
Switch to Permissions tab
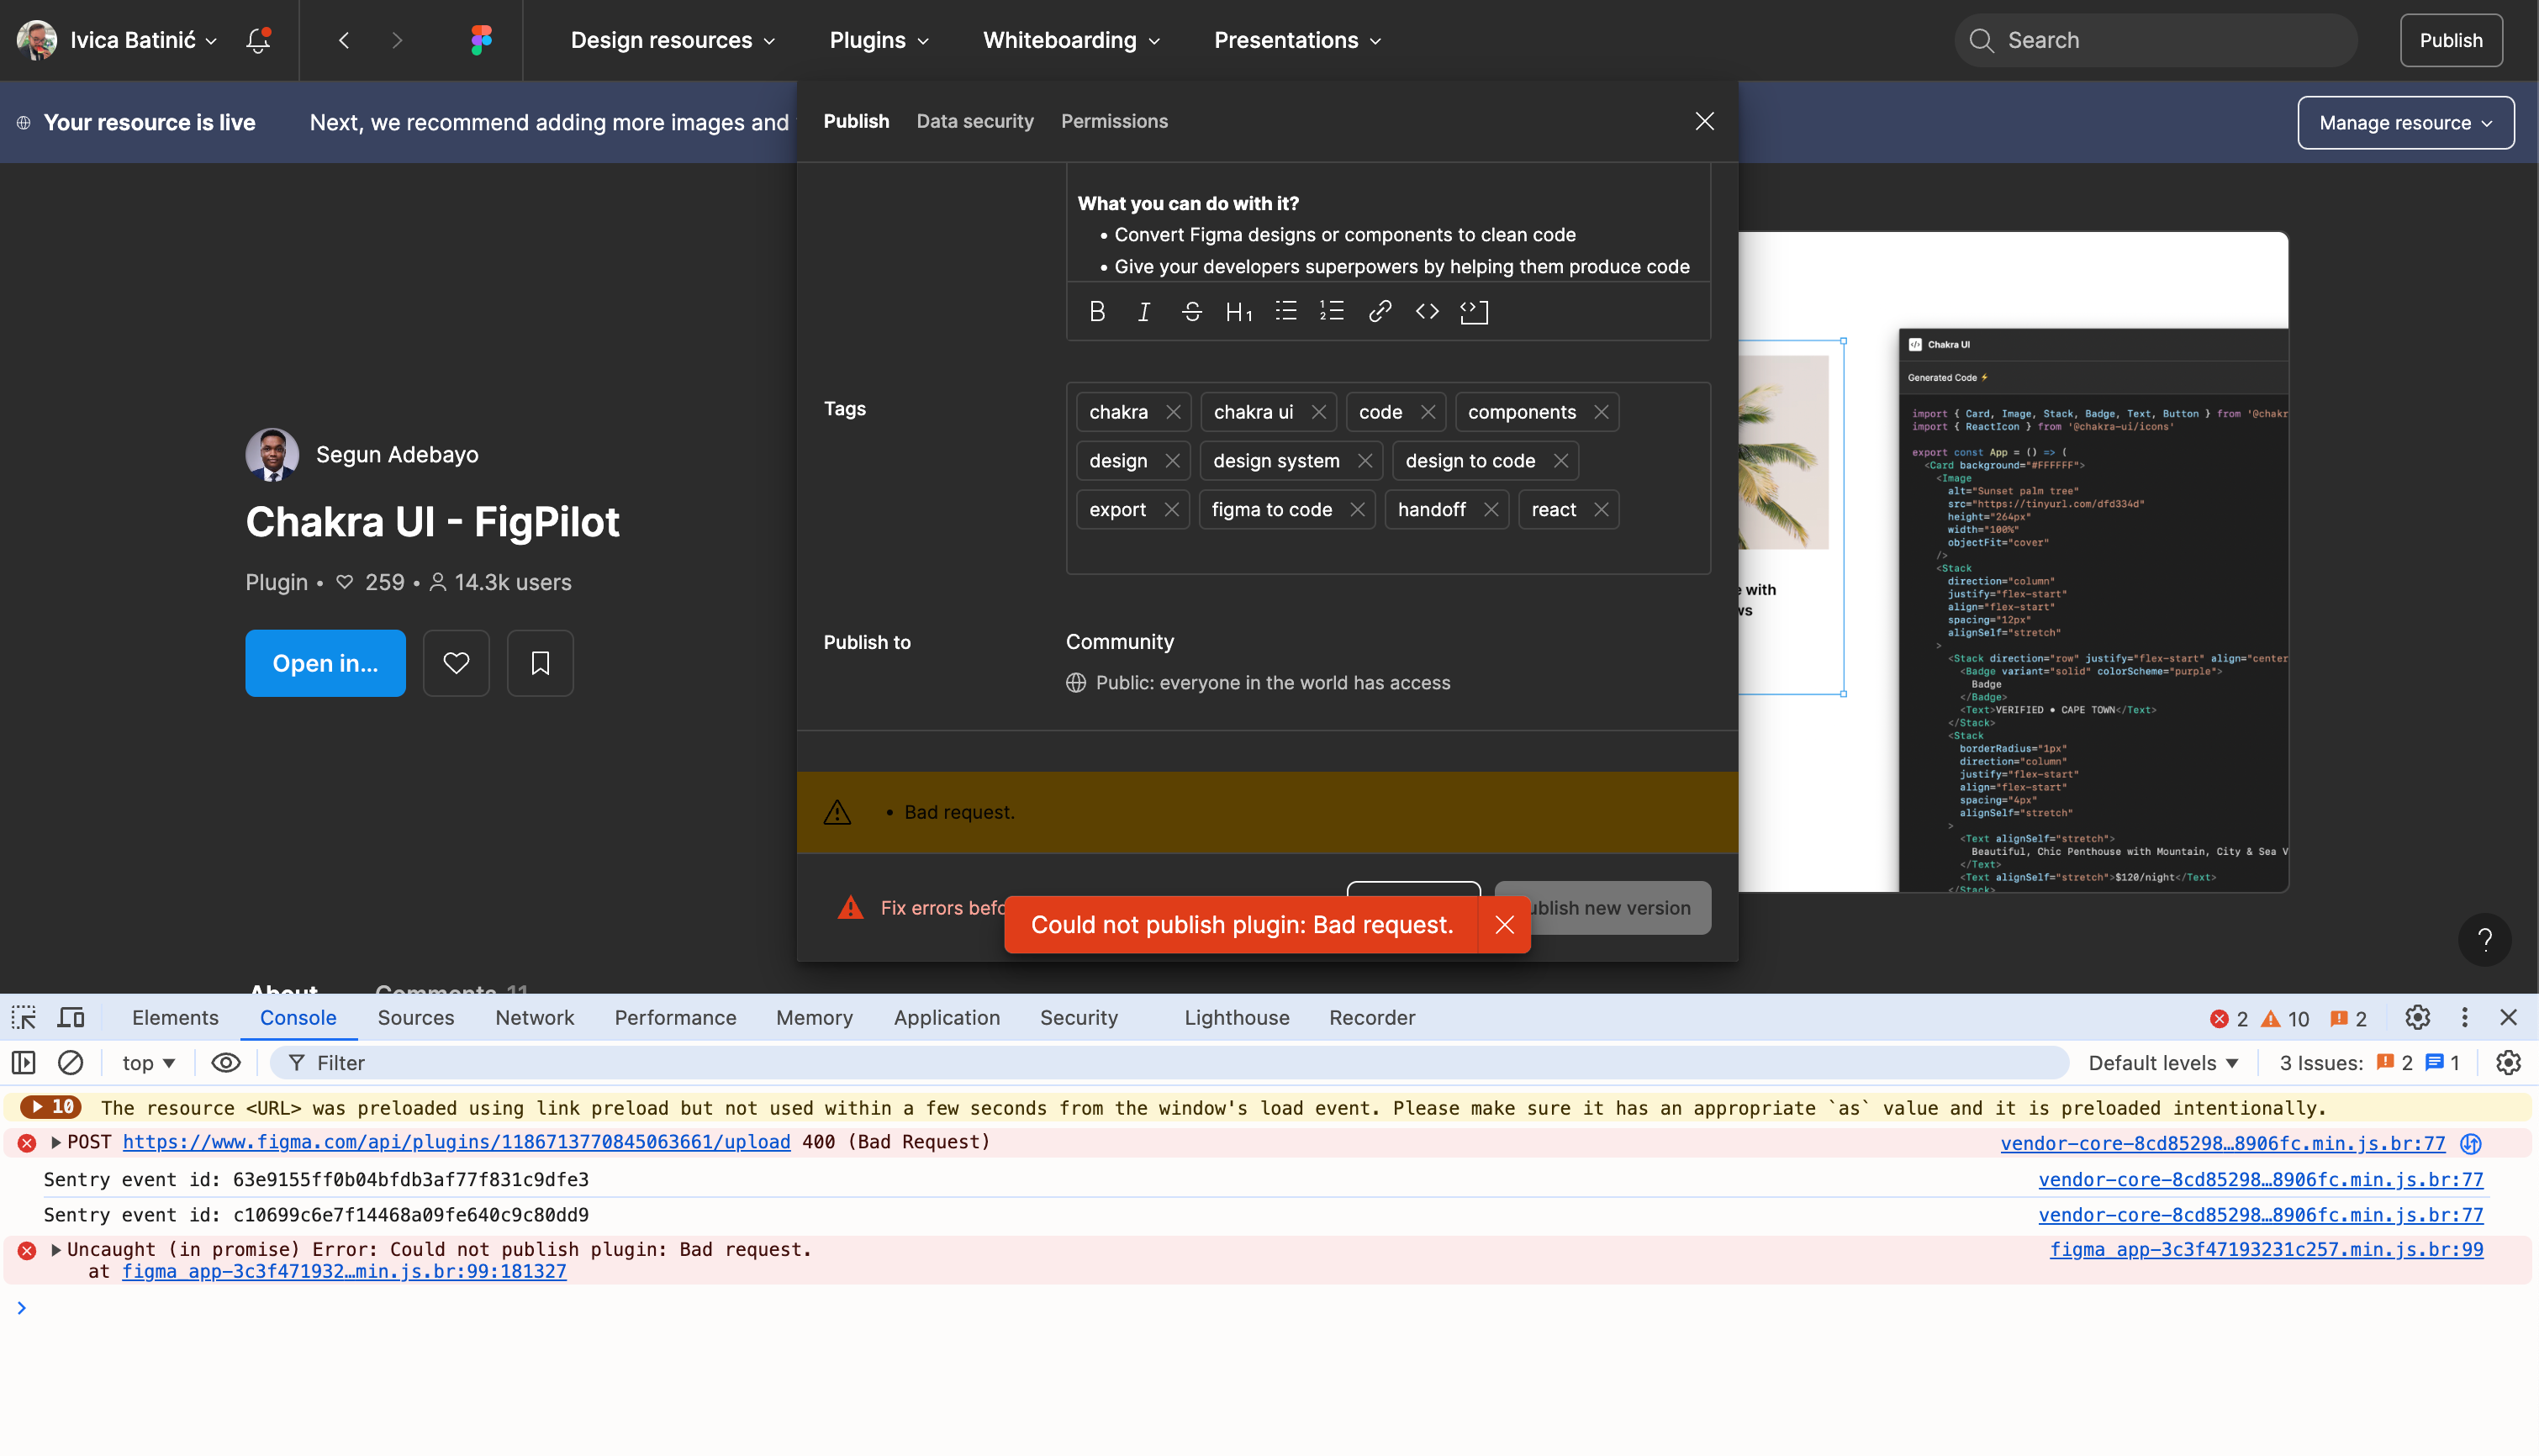(1114, 121)
